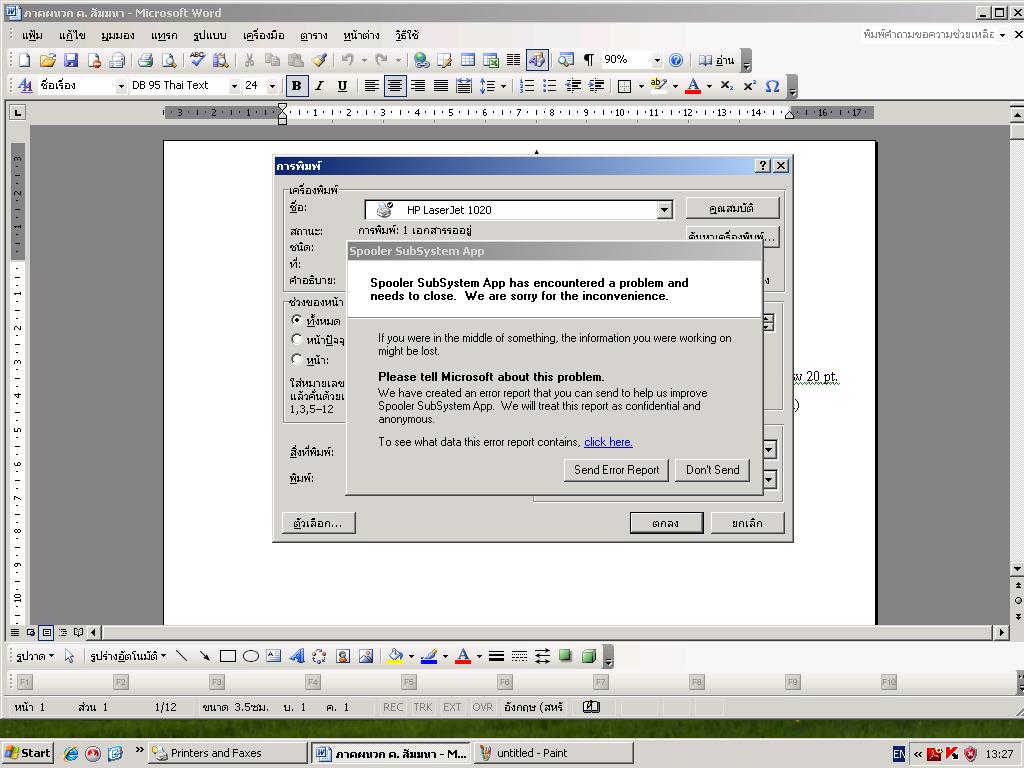This screenshot has width=1024, height=768.
Task: Click the Insert Table icon
Action: tap(468, 60)
